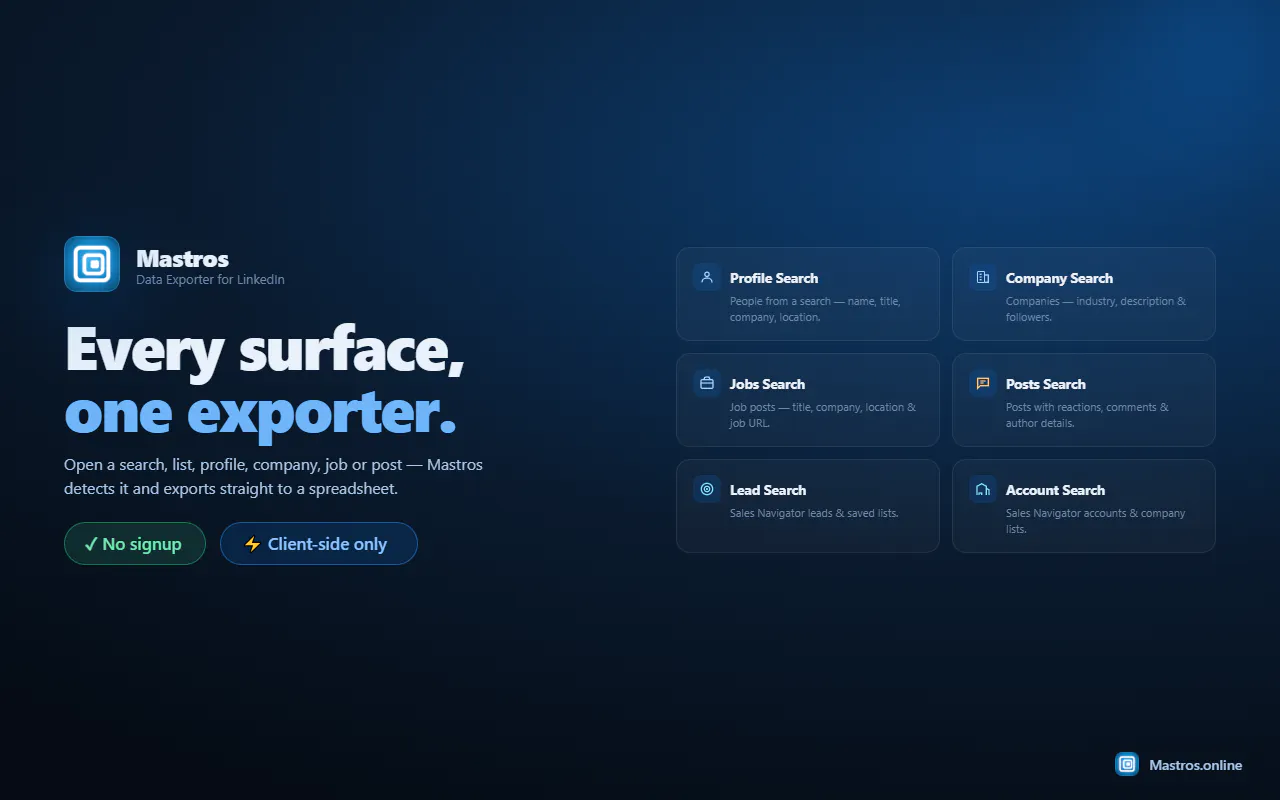The height and width of the screenshot is (800, 1280).
Task: Click the 'Open a search, list, profile' paragraph
Action: pyautogui.click(x=273, y=477)
